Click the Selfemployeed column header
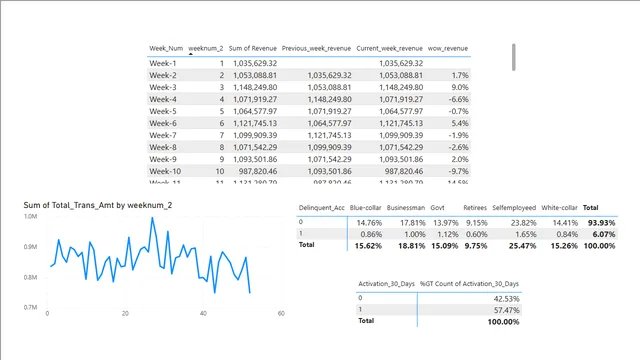Screen dimensions: 640x360 pyautogui.click(x=514, y=208)
